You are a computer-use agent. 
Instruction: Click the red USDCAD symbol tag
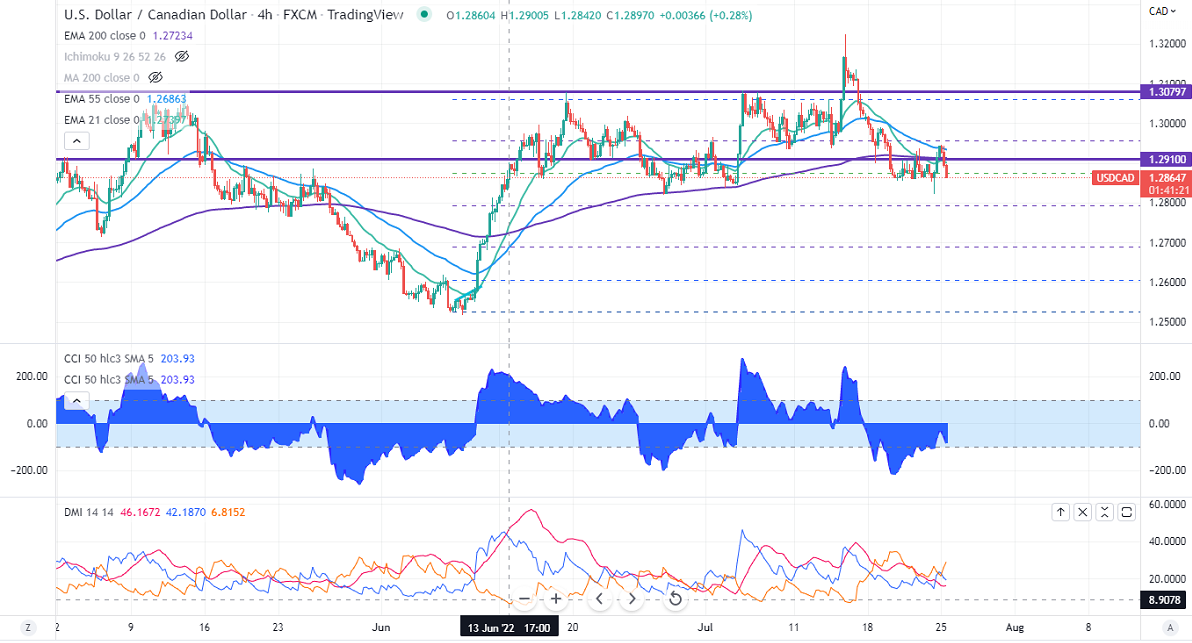pos(1115,178)
